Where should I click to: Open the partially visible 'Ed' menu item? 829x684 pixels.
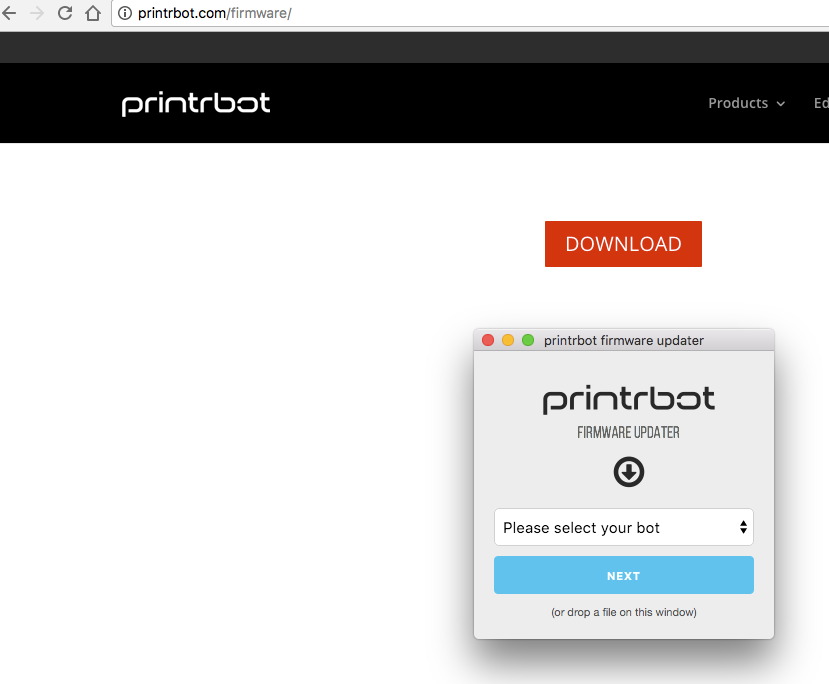pyautogui.click(x=821, y=103)
